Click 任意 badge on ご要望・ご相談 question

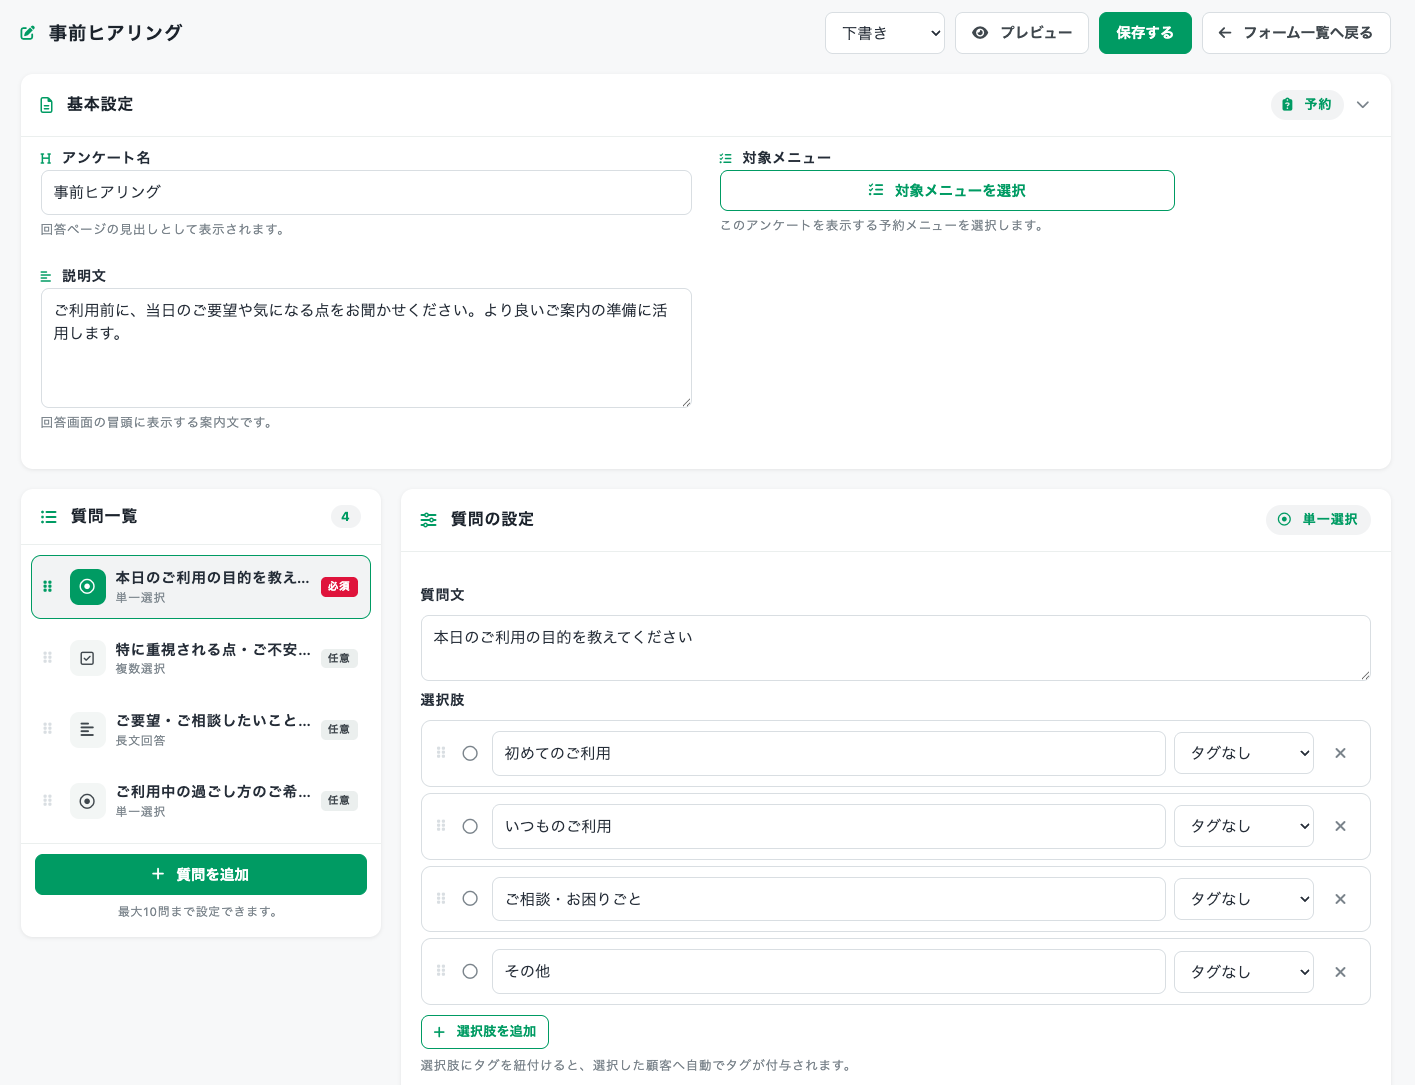339,729
